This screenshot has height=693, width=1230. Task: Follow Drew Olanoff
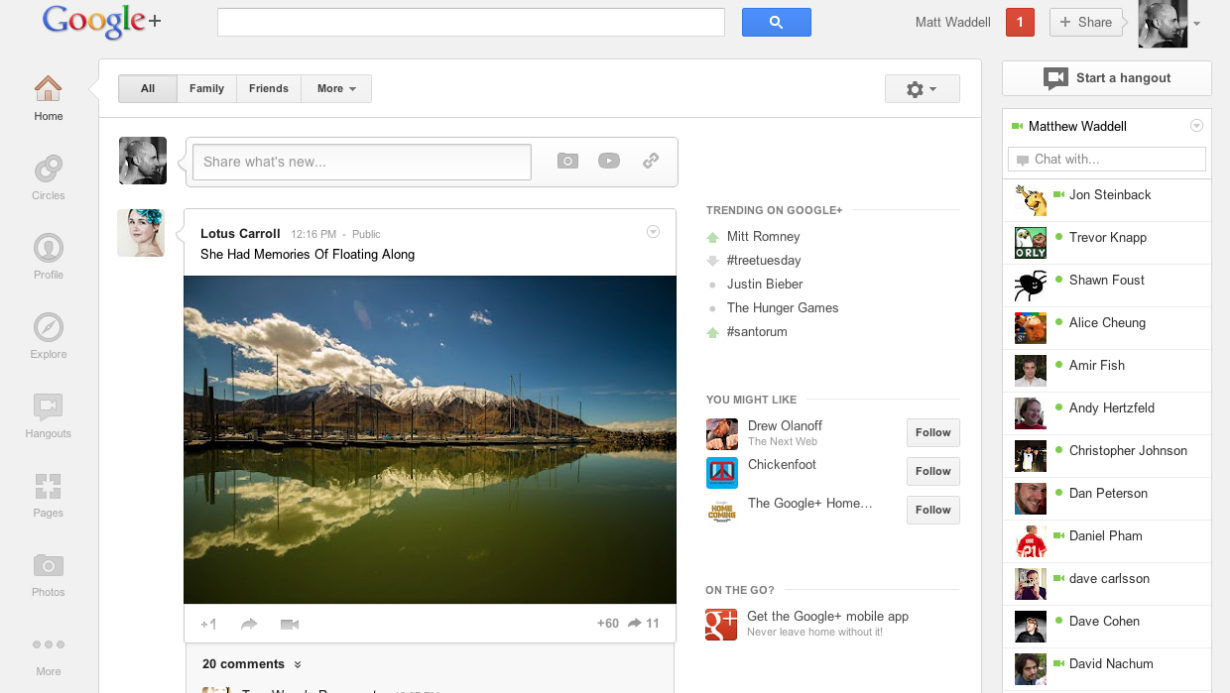(931, 432)
